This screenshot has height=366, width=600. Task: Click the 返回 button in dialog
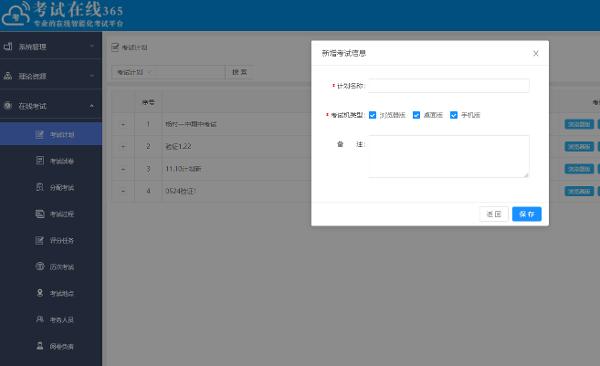point(494,214)
